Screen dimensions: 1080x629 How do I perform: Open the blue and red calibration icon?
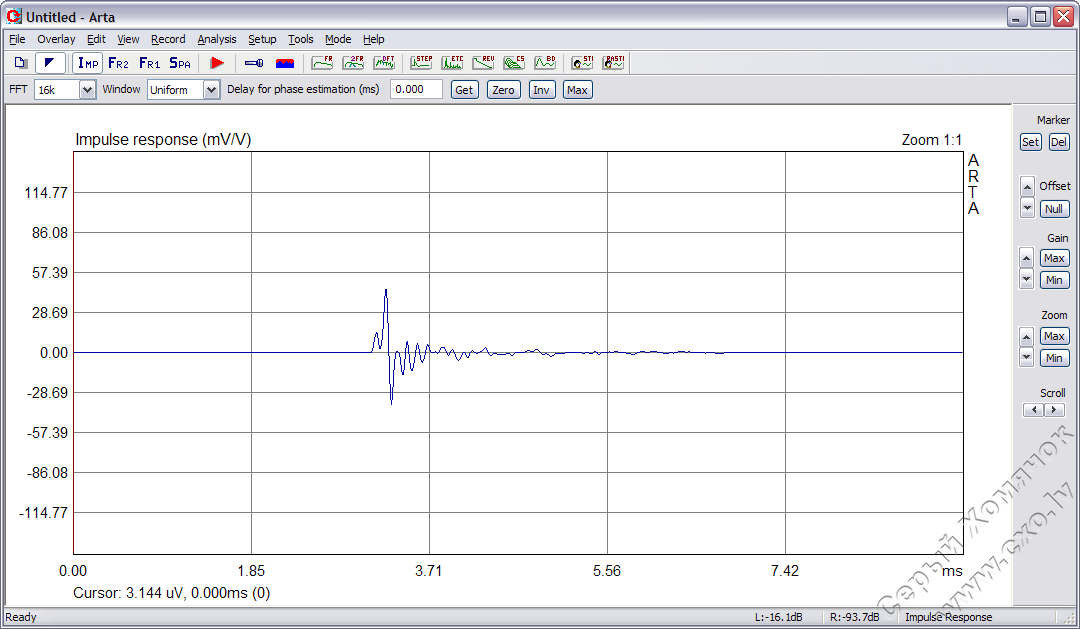pyautogui.click(x=284, y=63)
